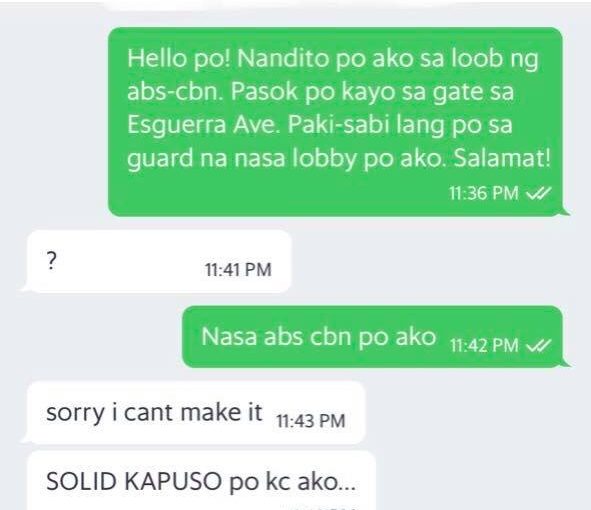The image size is (591, 510).
Task: Click the 11:41 PM timestamp
Action: point(238,270)
